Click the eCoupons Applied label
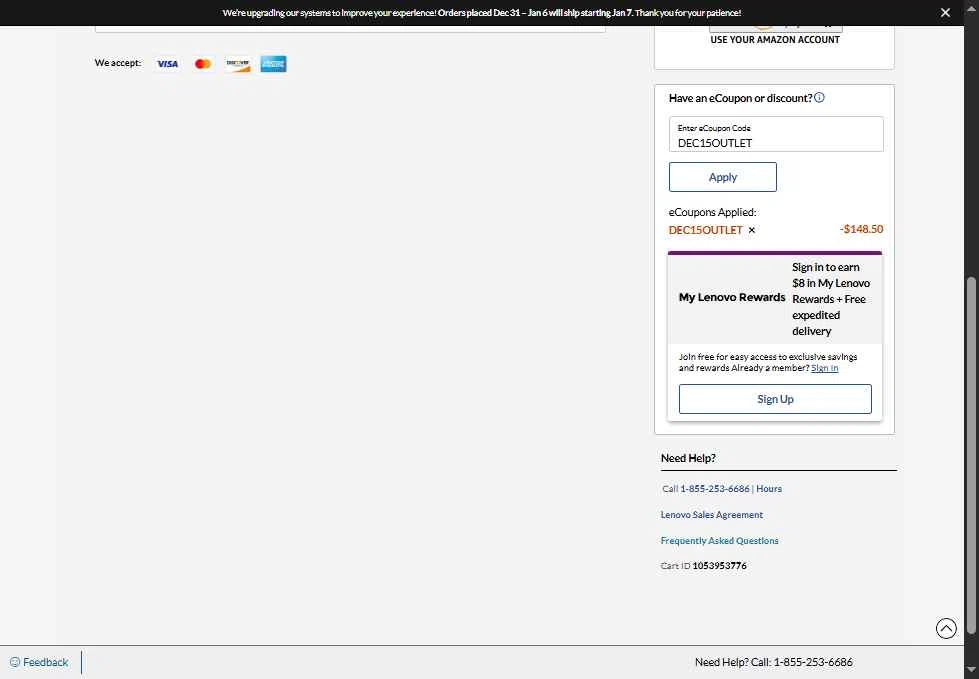Image resolution: width=979 pixels, height=679 pixels. click(712, 212)
